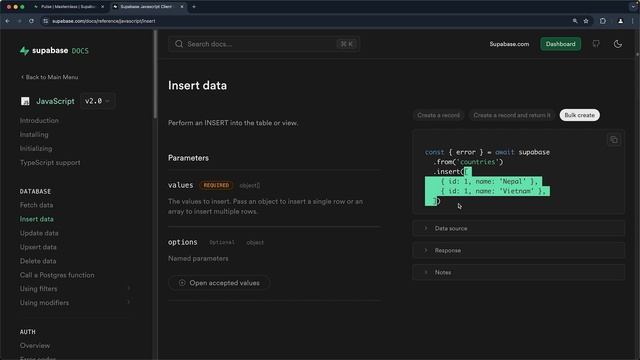This screenshot has width=640, height=360.
Task: Expand the Data source section
Action: tap(518, 229)
